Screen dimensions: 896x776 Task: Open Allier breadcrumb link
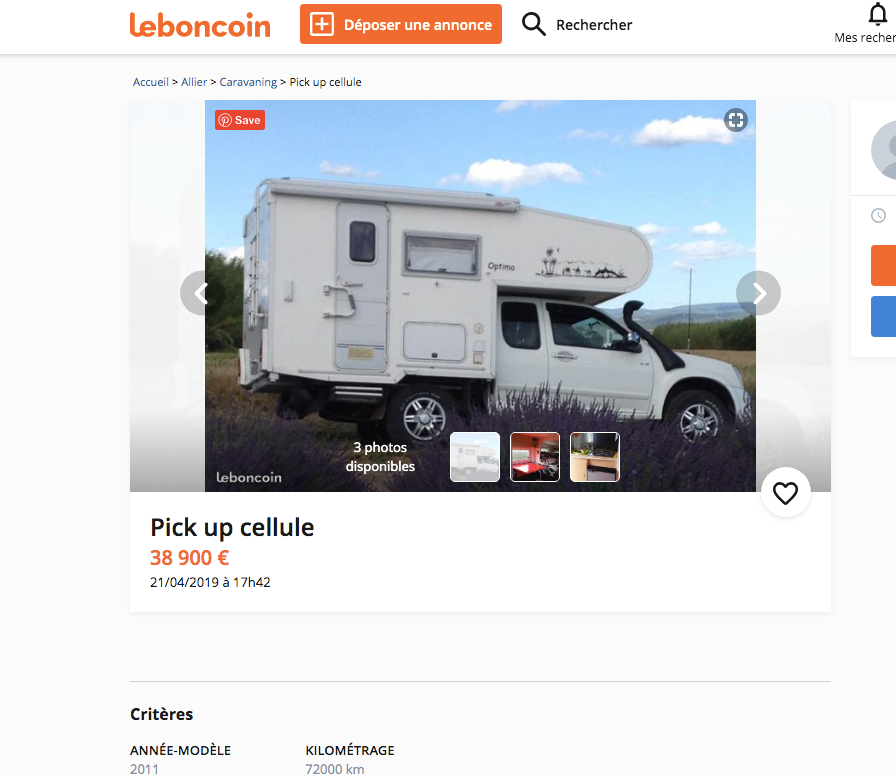point(194,82)
